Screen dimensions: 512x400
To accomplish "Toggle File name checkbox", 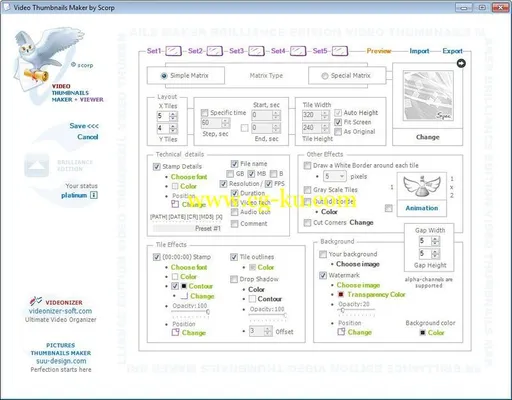I will (x=234, y=164).
